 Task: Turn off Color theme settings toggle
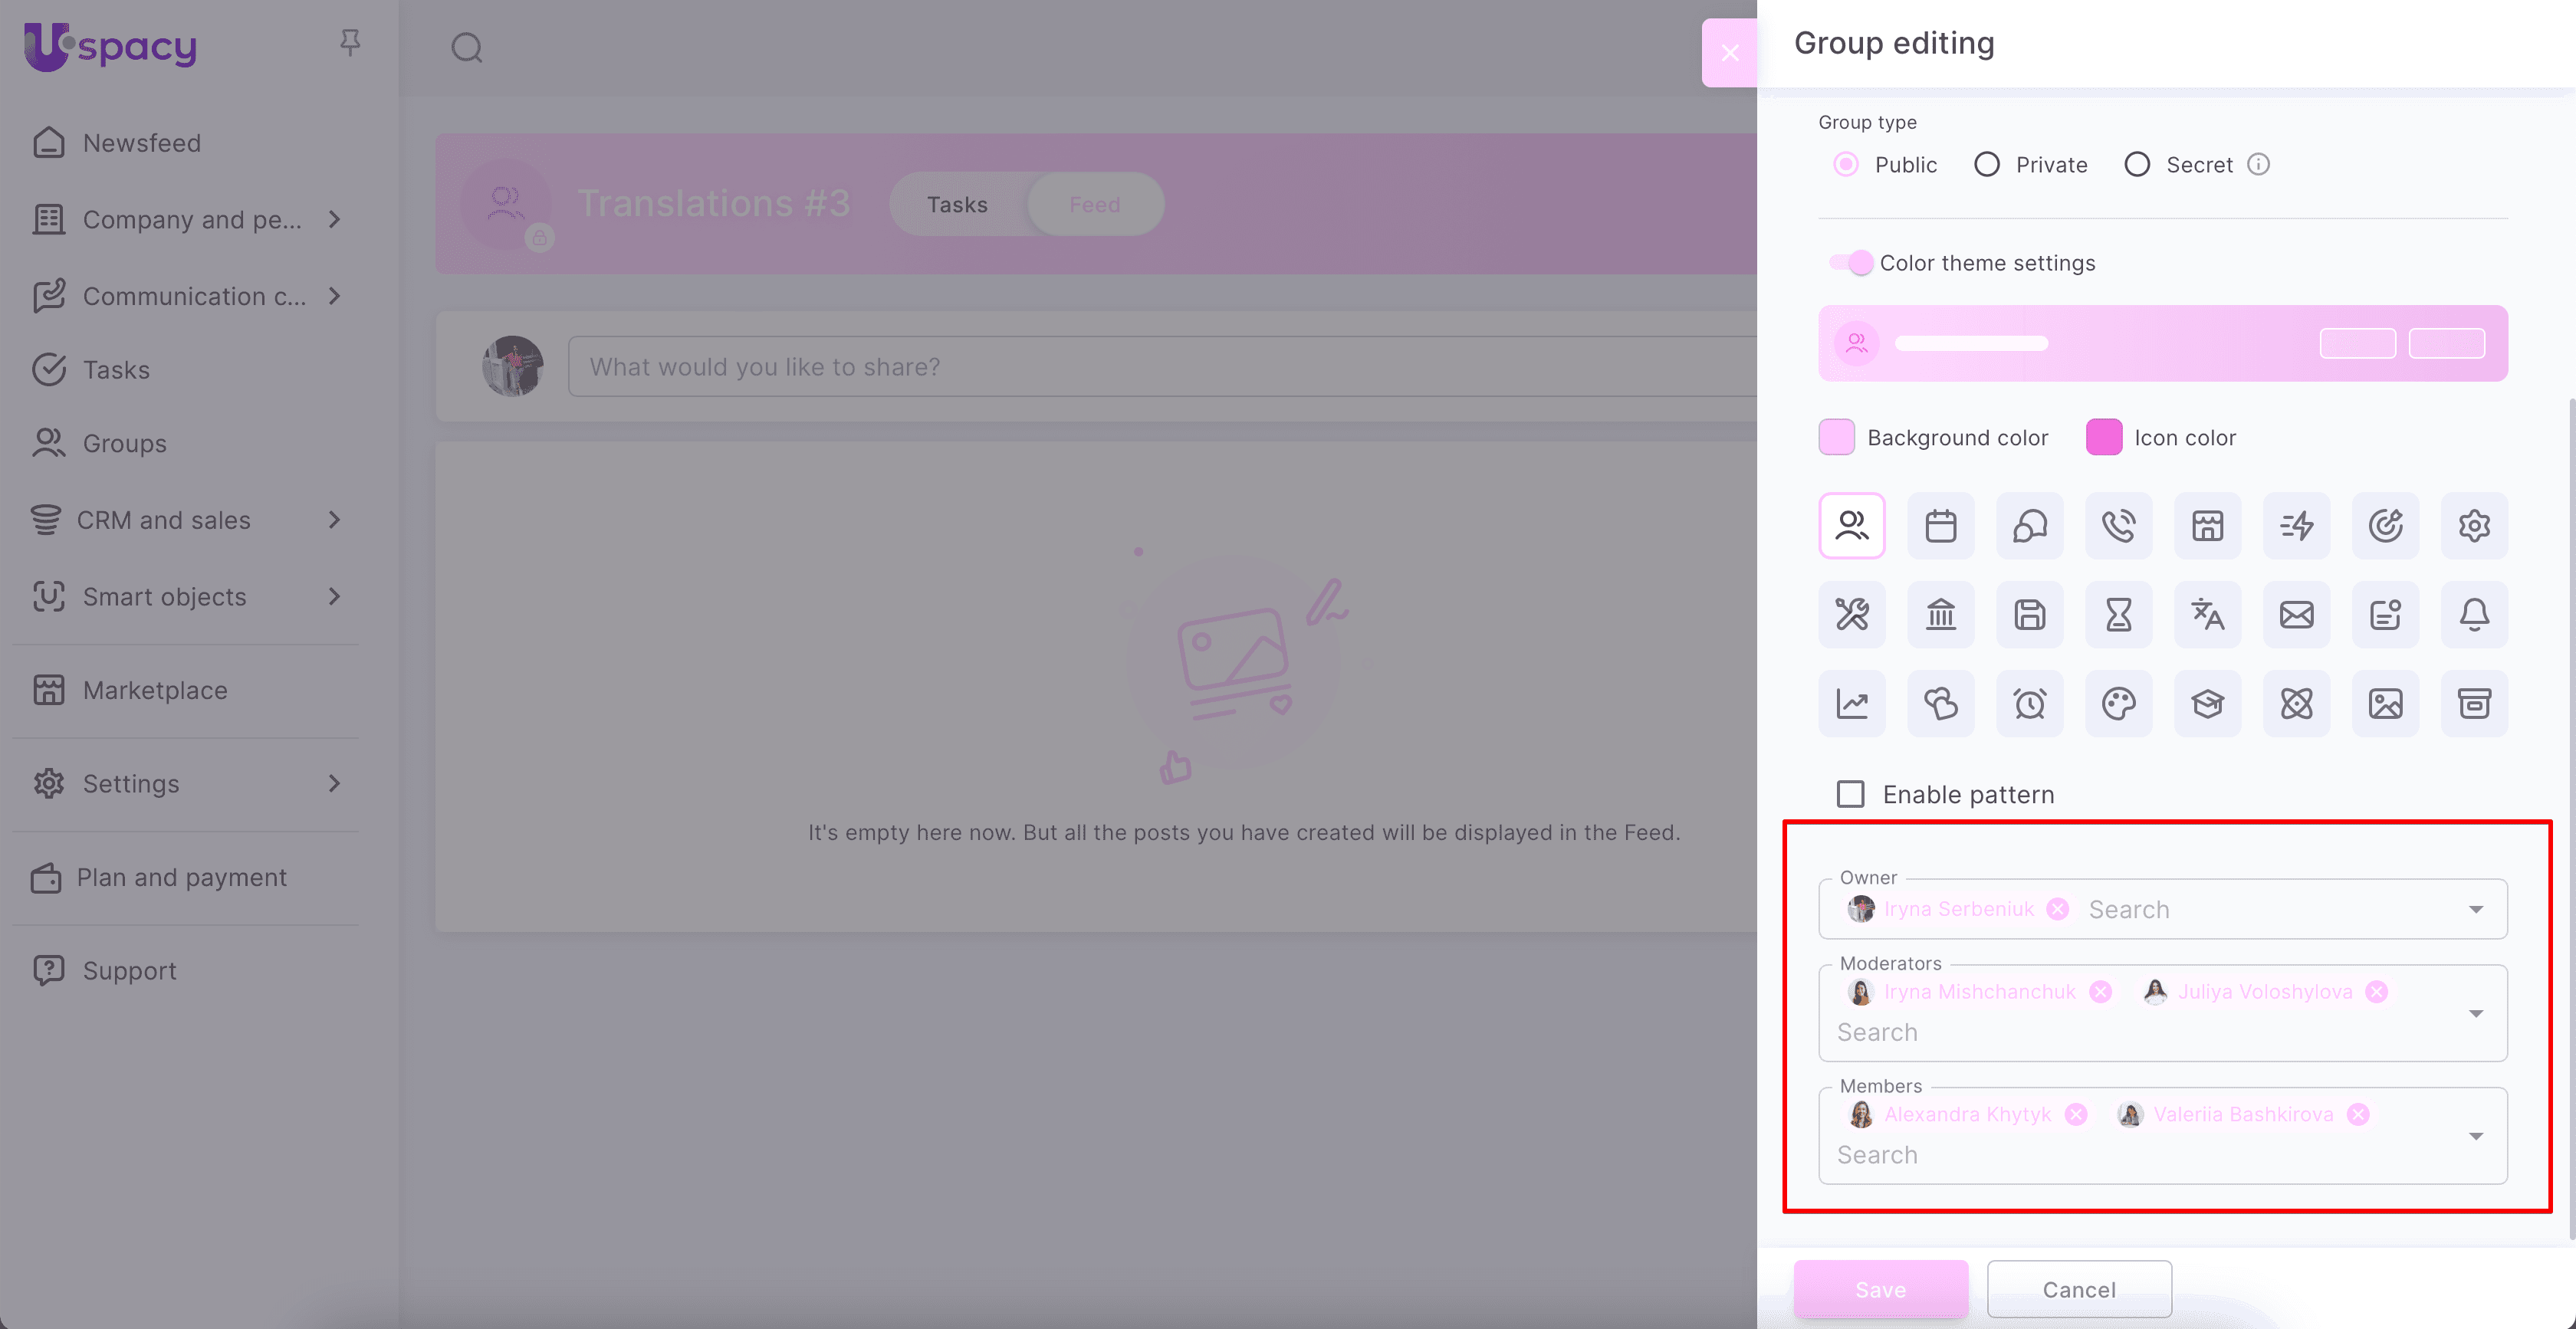pyautogui.click(x=1851, y=263)
